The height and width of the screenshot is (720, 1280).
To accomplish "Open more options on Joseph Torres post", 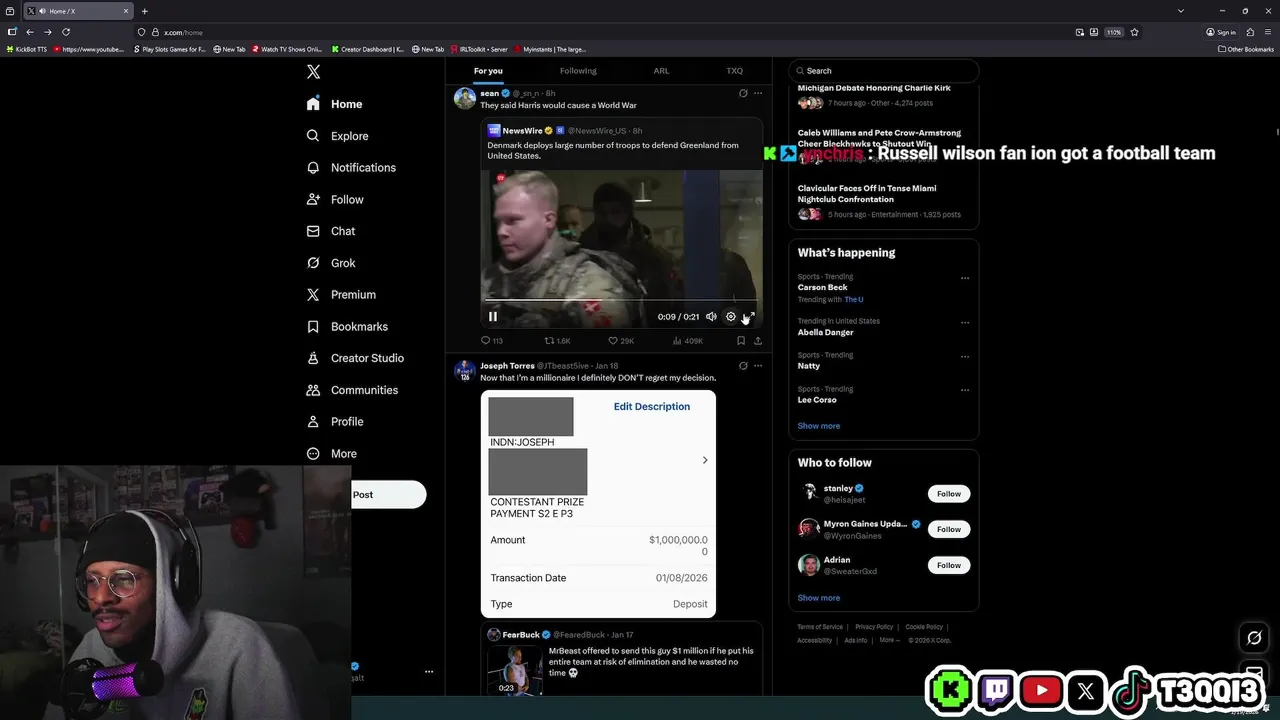I will (x=758, y=366).
